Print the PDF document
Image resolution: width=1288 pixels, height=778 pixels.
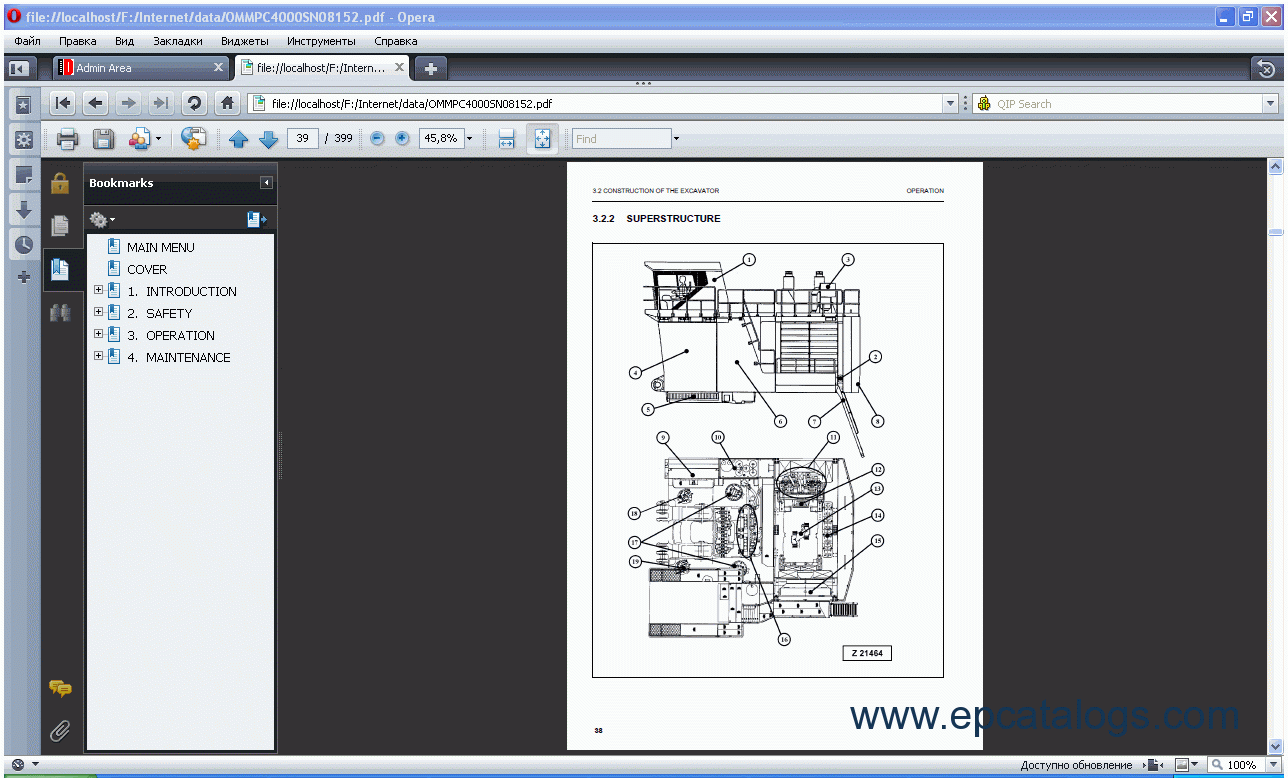tap(67, 139)
